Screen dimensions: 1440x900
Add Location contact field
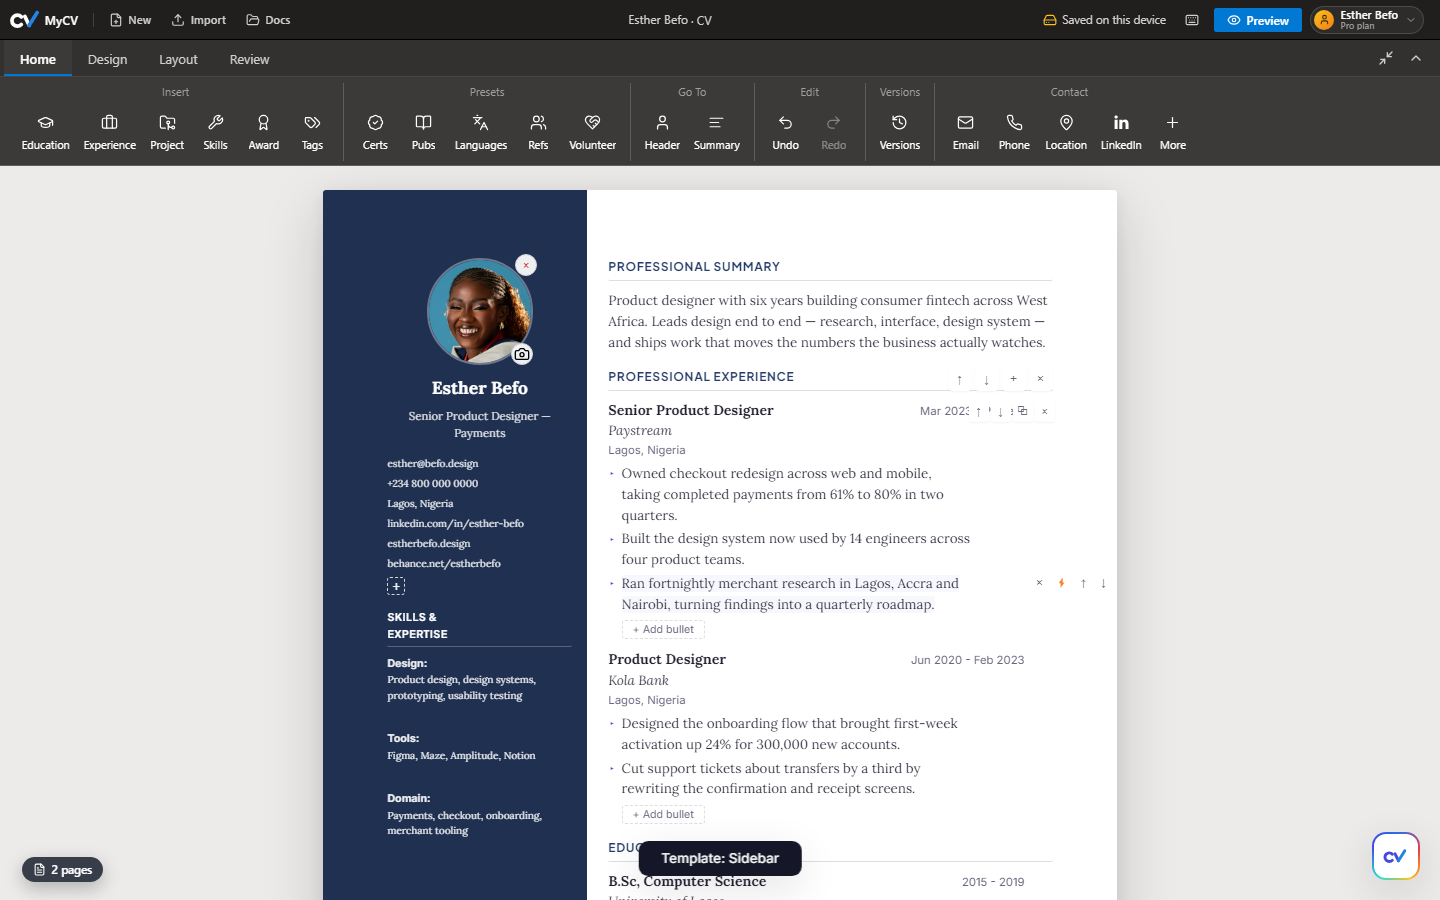coord(1066,132)
